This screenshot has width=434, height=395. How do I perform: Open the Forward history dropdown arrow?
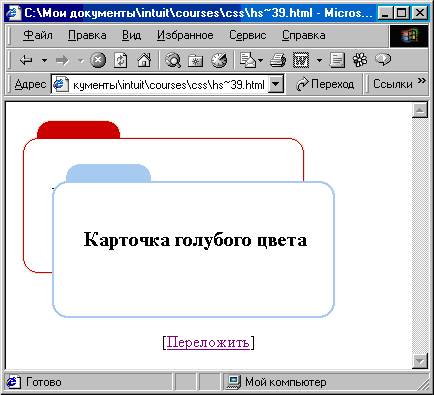pyautogui.click(x=80, y=60)
